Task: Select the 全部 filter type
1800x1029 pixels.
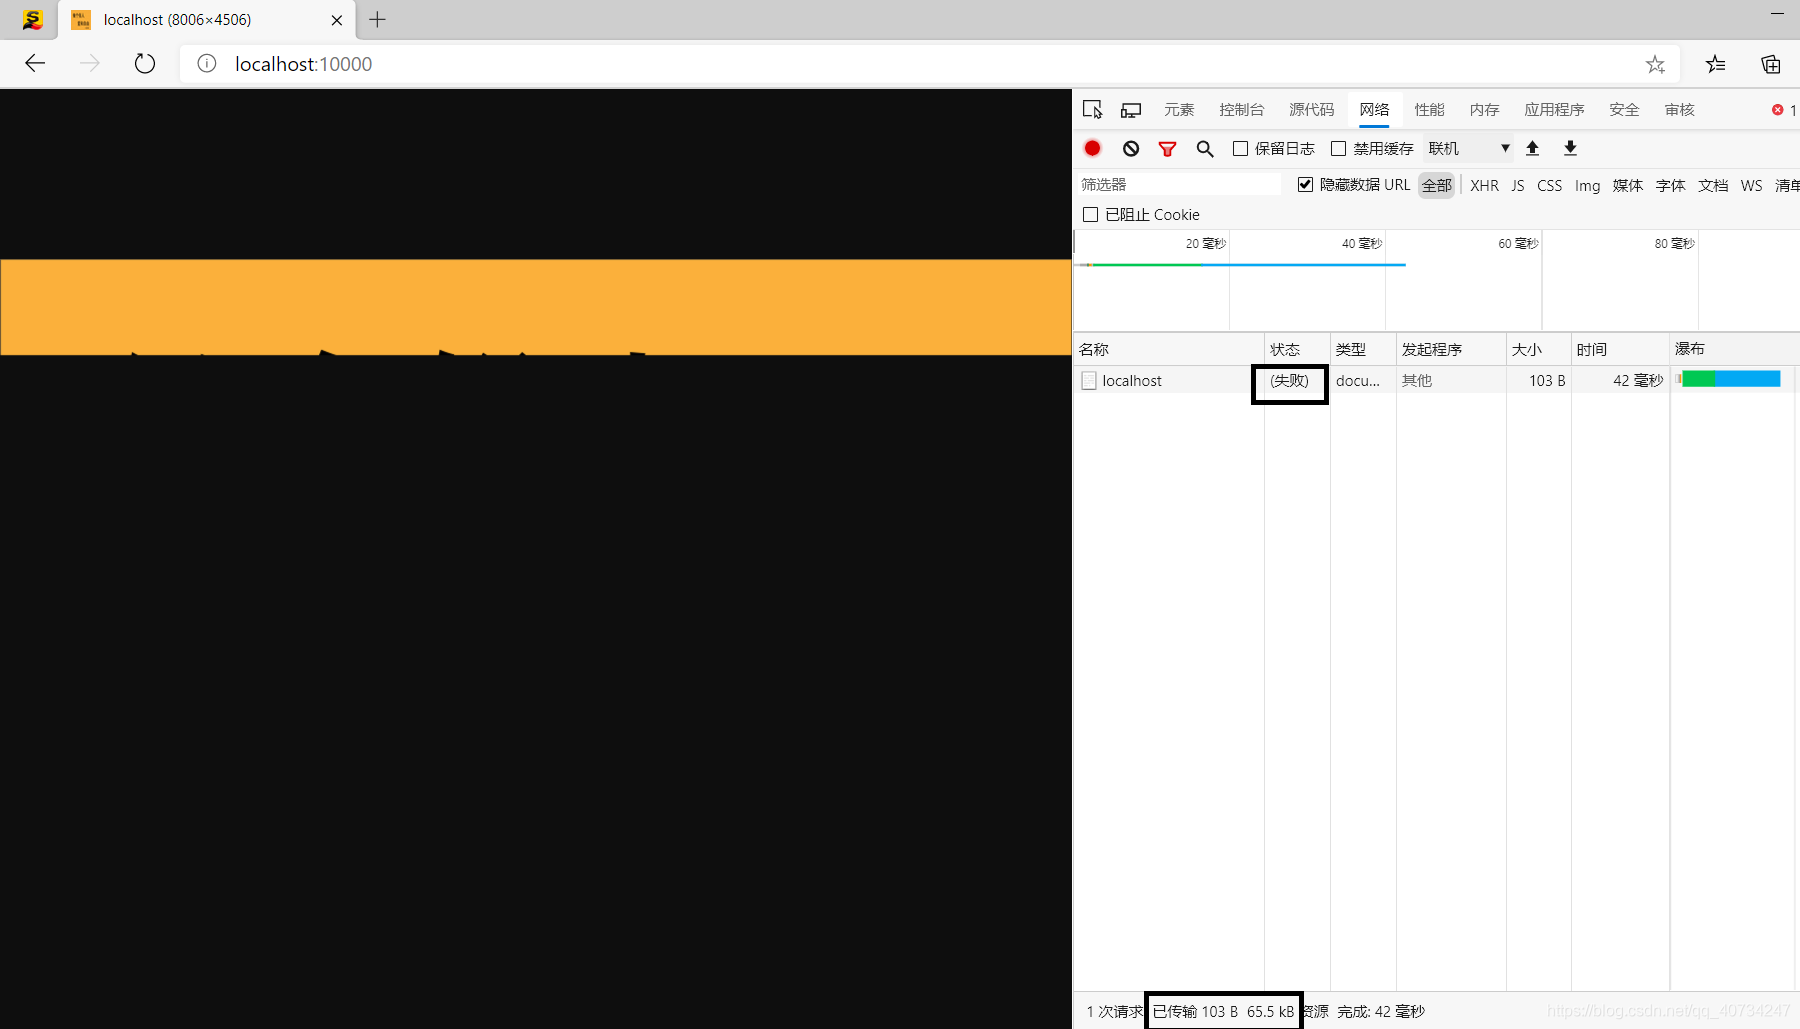Action: pos(1436,185)
